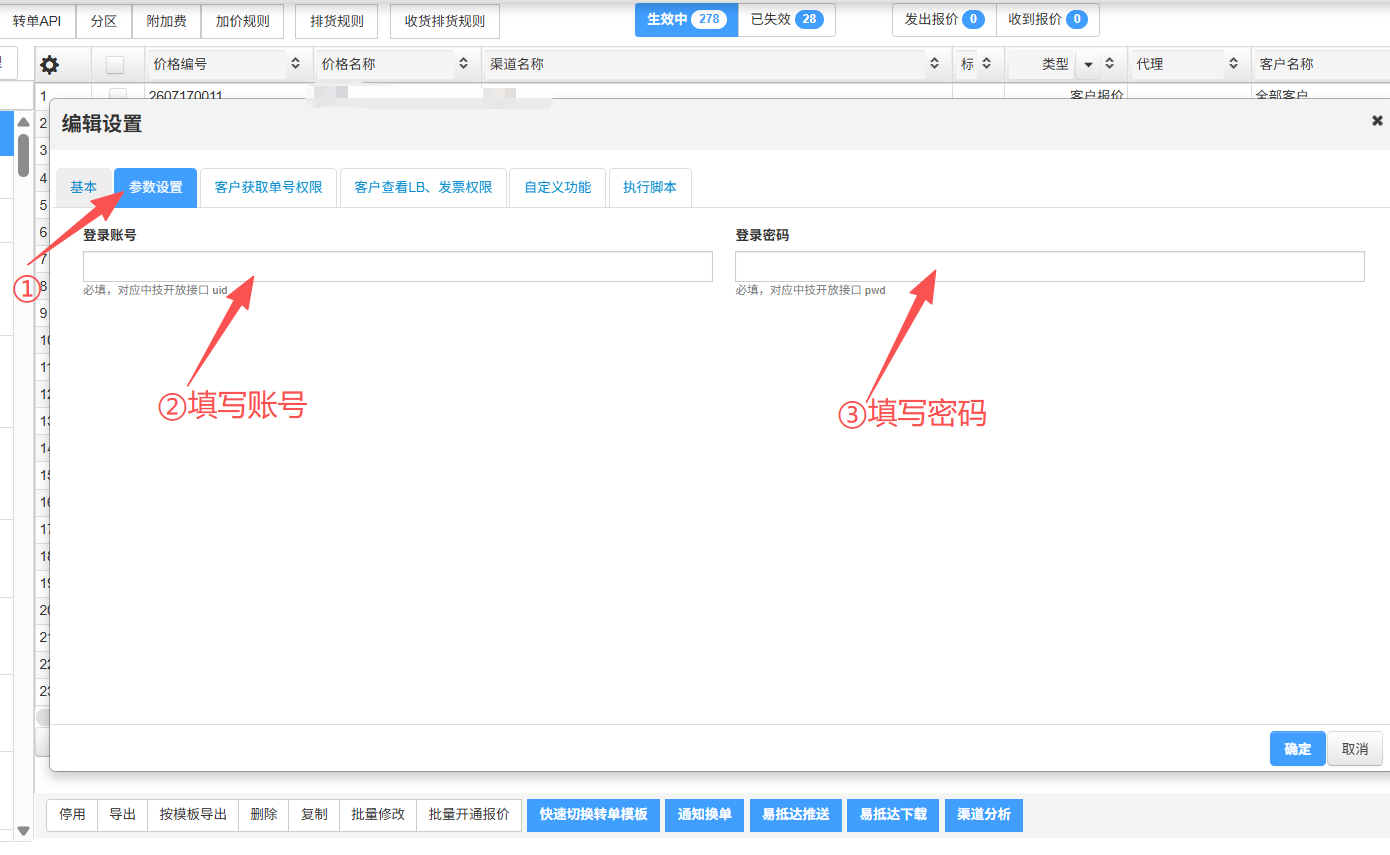The width and height of the screenshot is (1390, 855).
Task: Click the 转单API toolbar button
Action: coord(37,20)
